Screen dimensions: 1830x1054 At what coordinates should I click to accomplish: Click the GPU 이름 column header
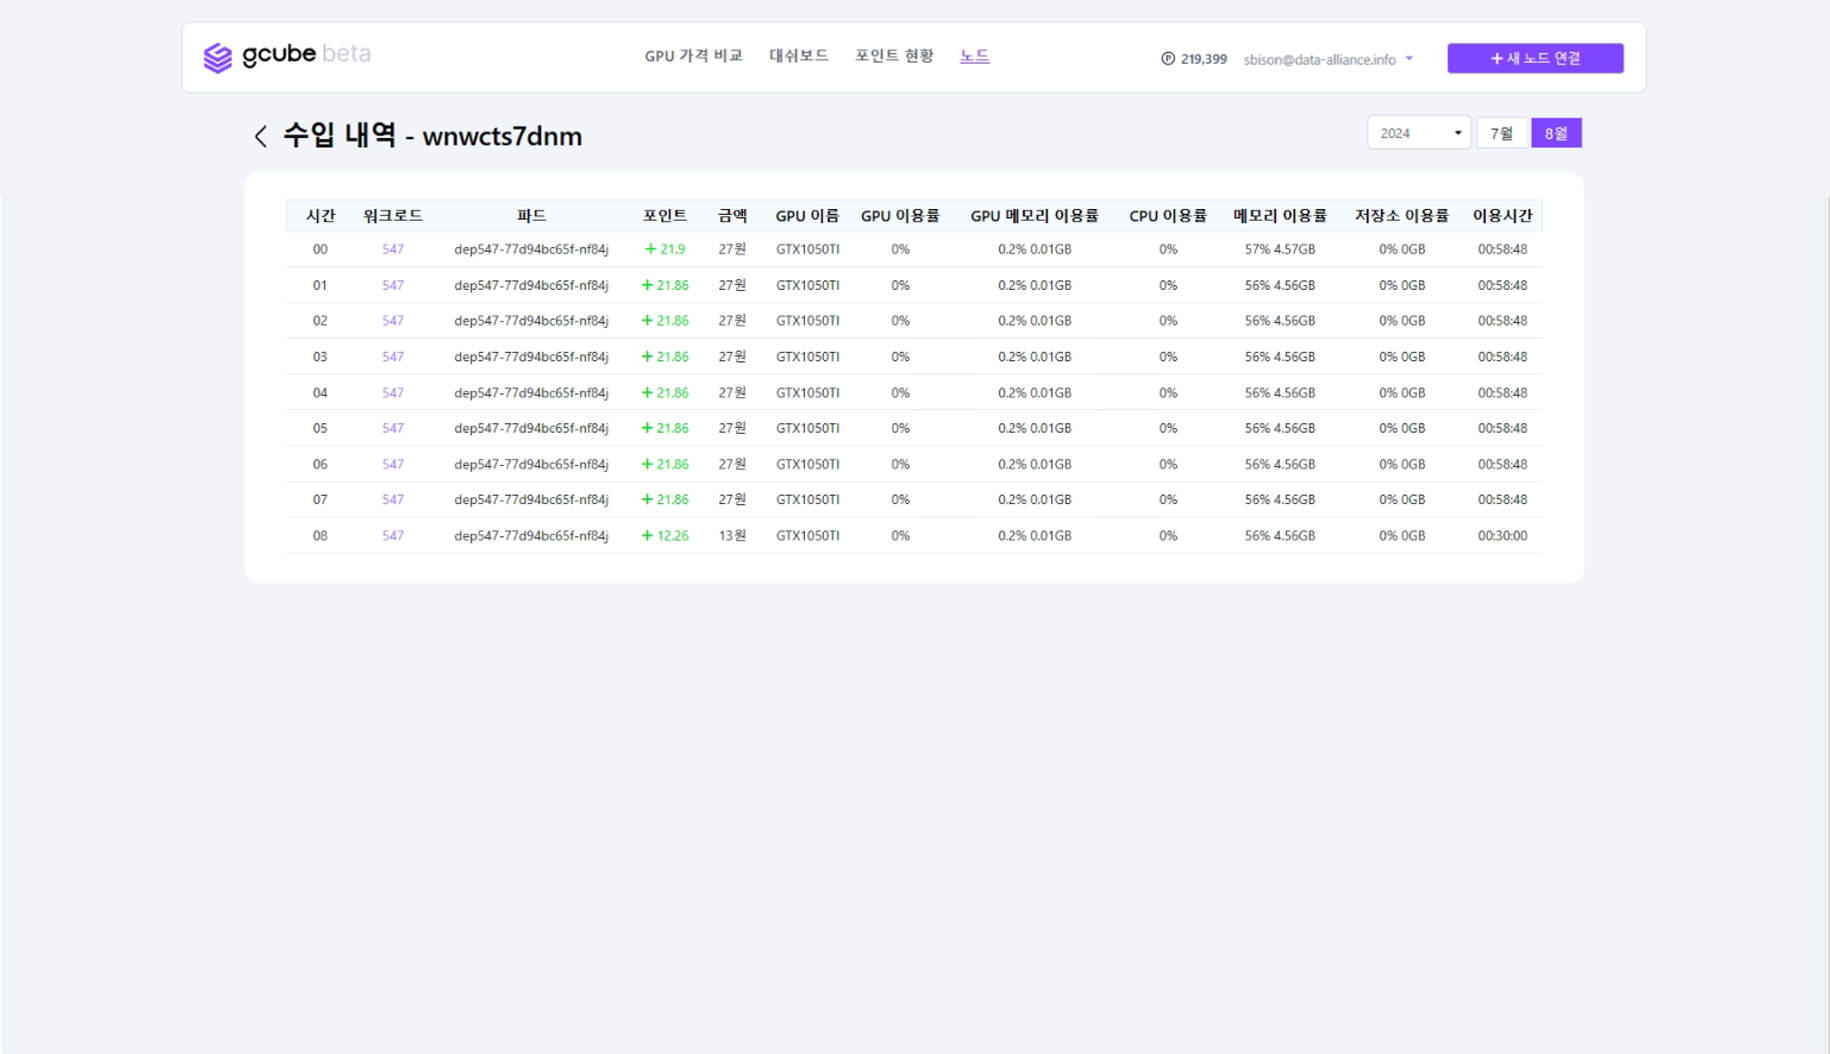[x=807, y=216]
